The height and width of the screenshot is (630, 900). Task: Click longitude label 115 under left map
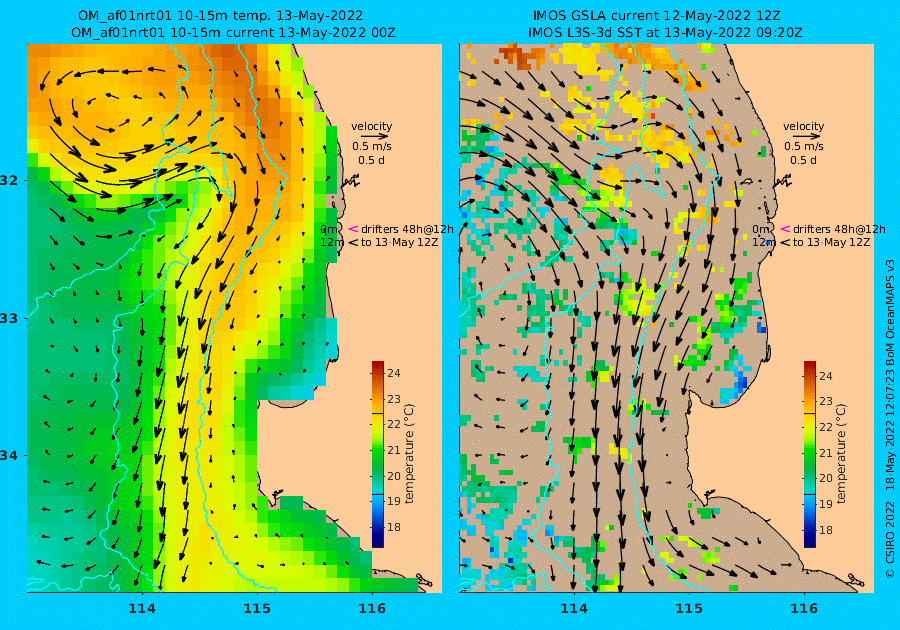point(257,608)
